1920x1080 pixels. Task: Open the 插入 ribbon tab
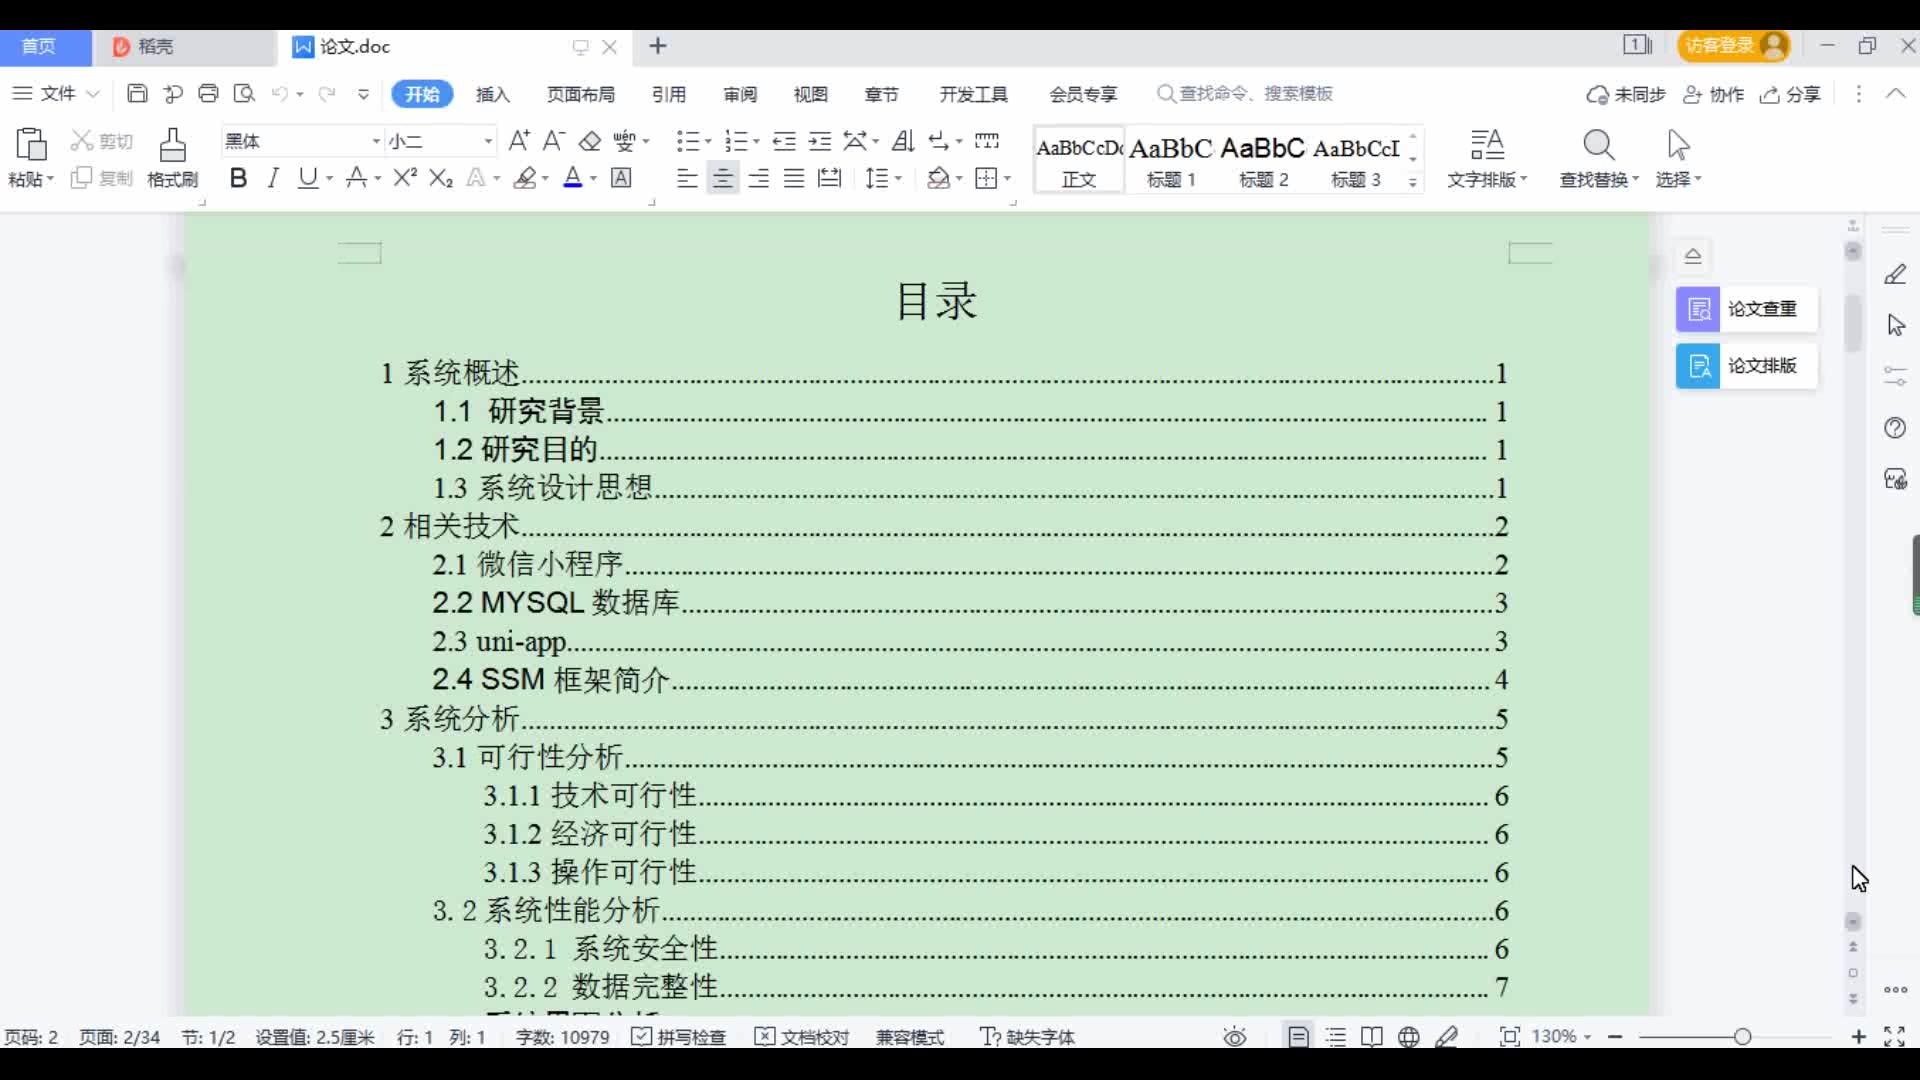tap(492, 94)
